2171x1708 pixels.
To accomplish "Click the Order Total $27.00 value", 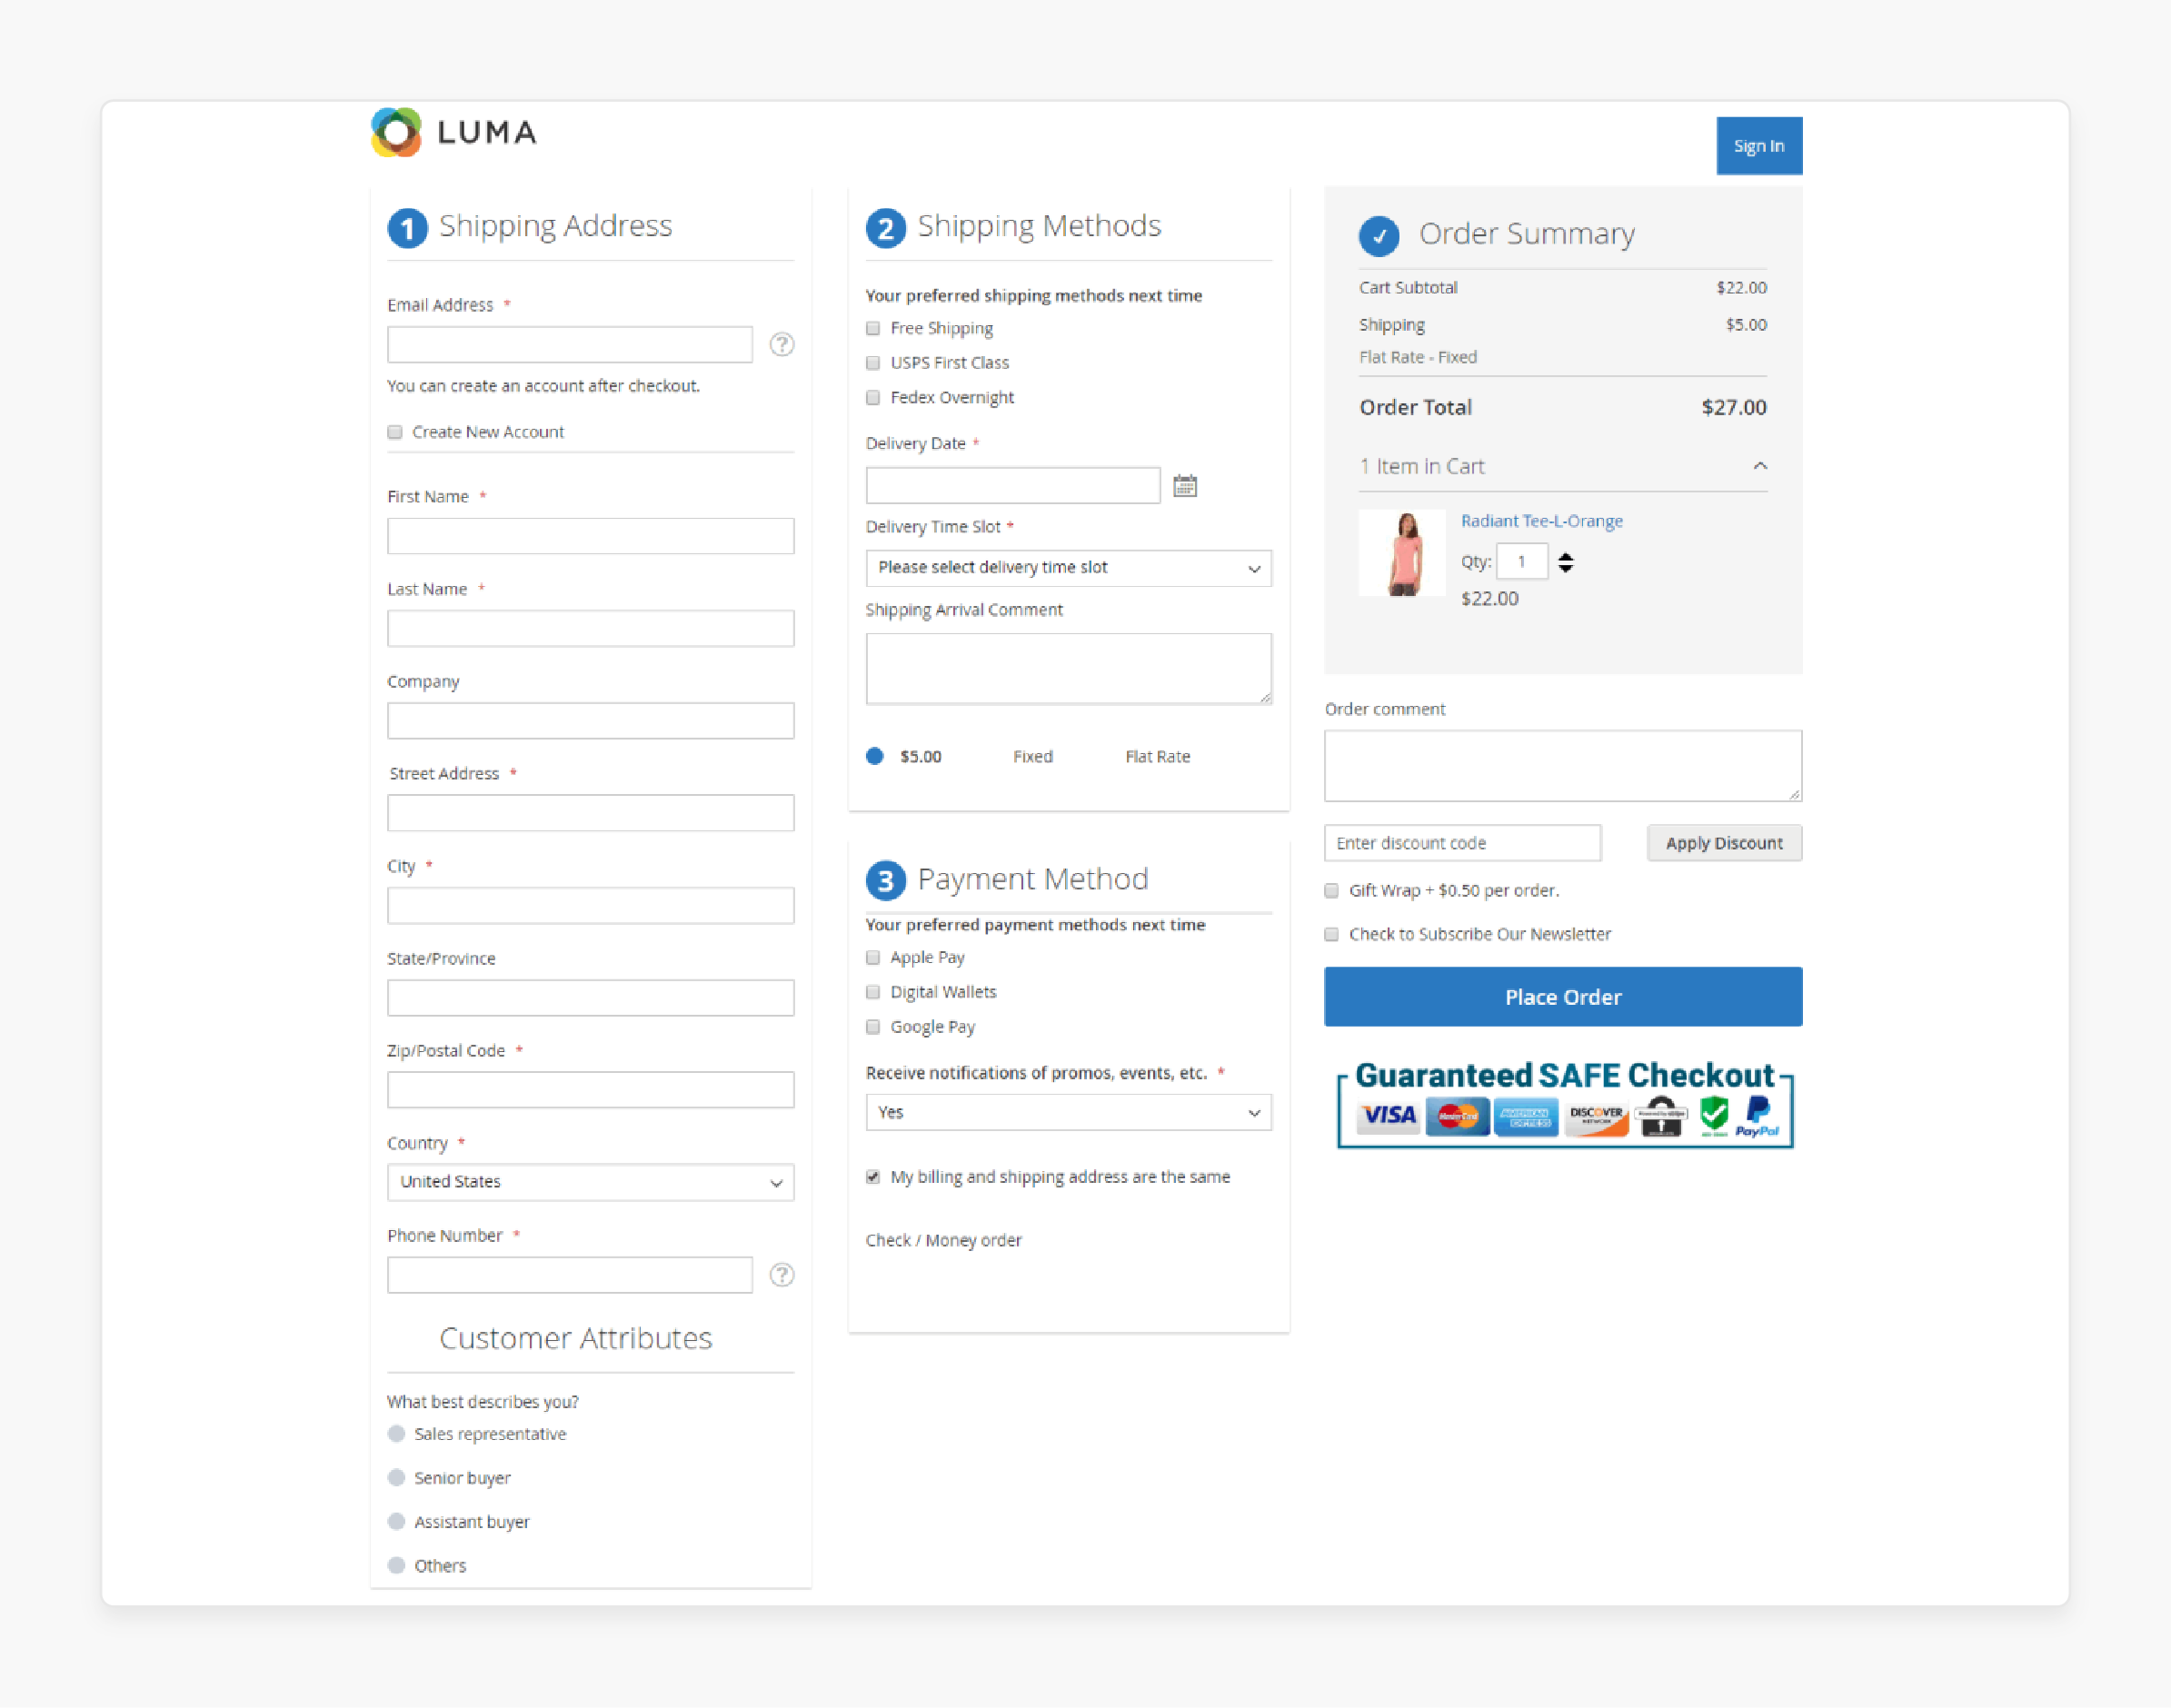I will click(x=1734, y=407).
